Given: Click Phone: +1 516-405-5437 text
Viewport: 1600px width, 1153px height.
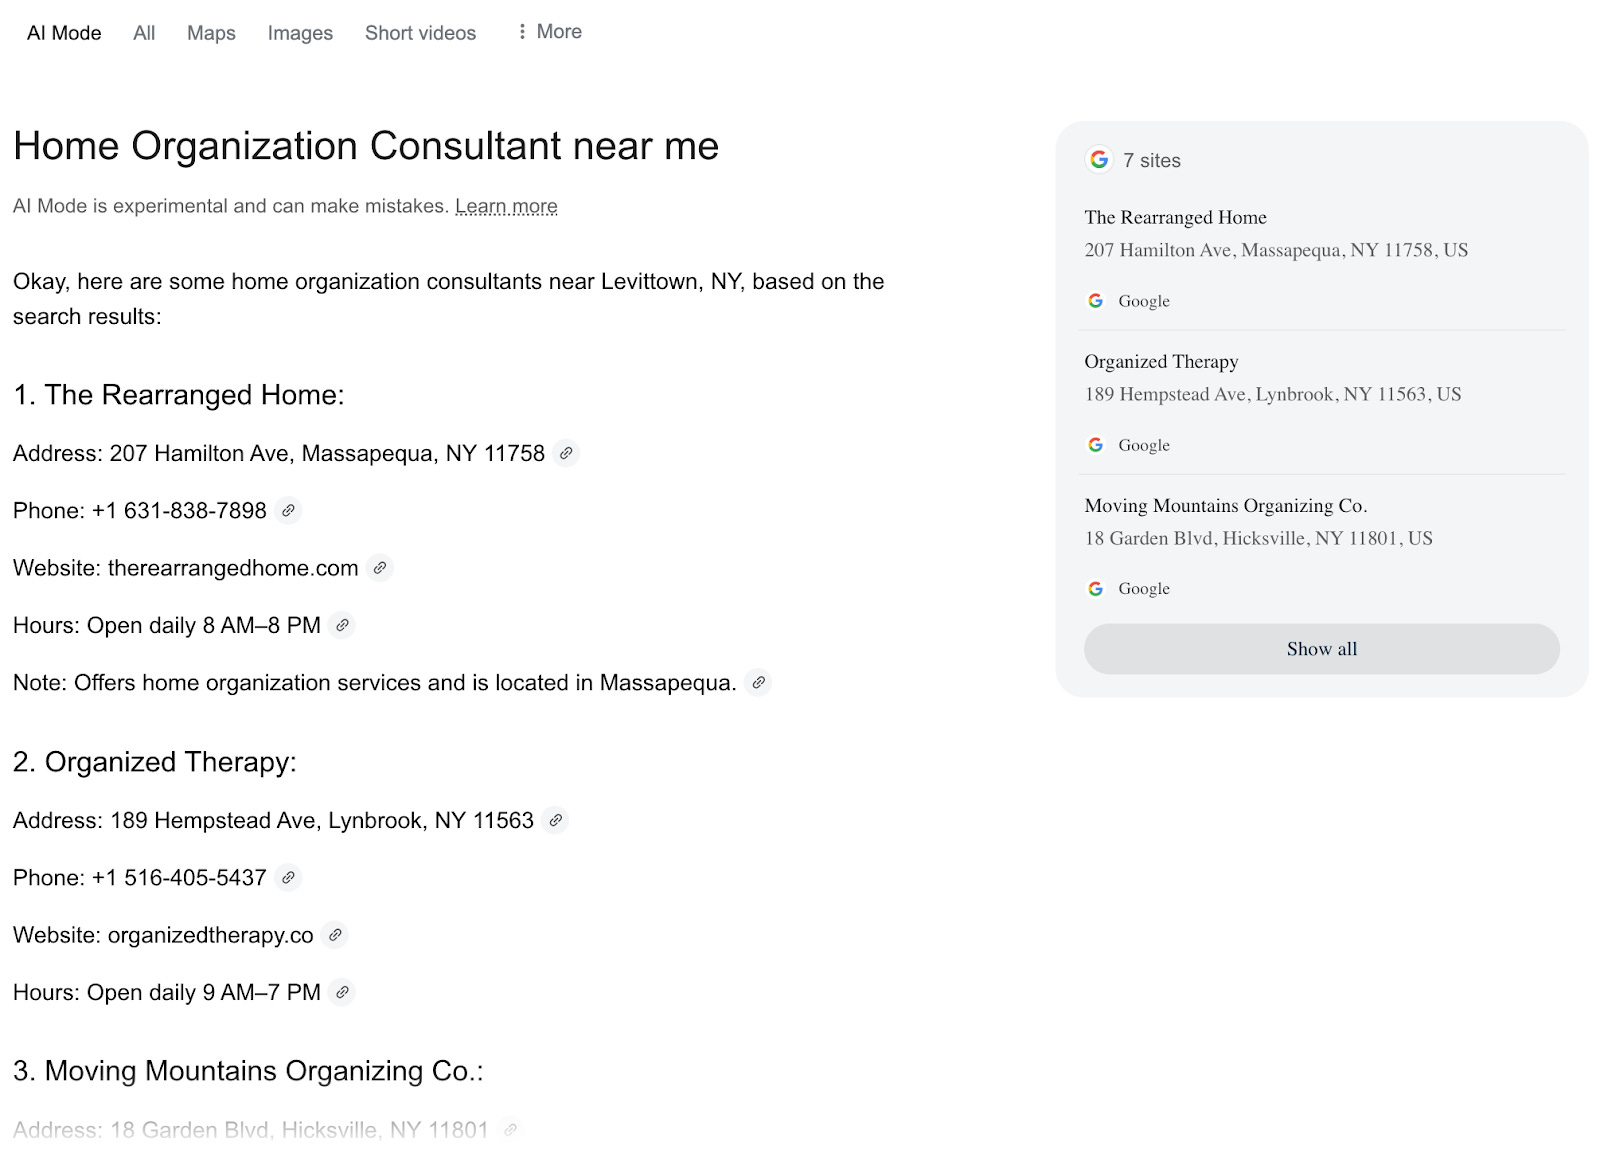Looking at the screenshot, I should pos(140,877).
